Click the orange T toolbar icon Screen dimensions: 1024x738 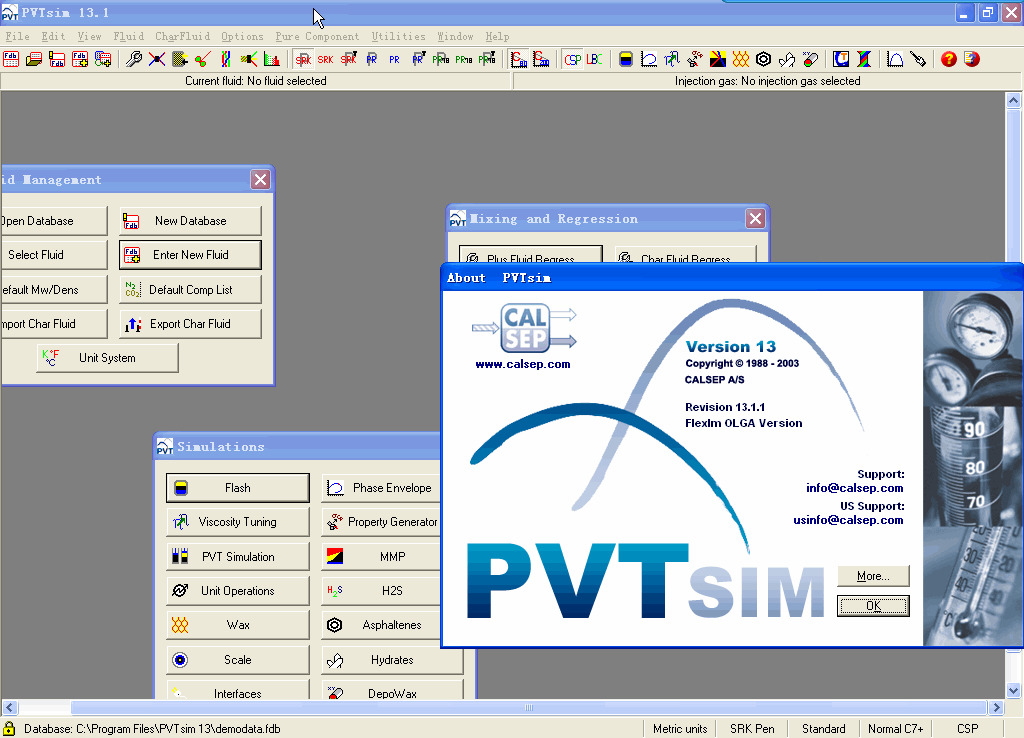pos(841,59)
